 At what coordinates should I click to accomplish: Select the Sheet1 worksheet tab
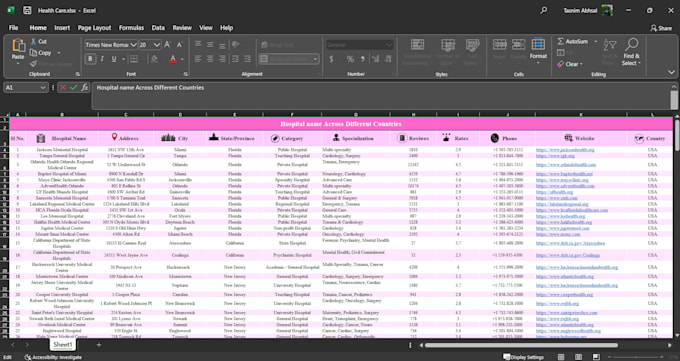click(63, 345)
